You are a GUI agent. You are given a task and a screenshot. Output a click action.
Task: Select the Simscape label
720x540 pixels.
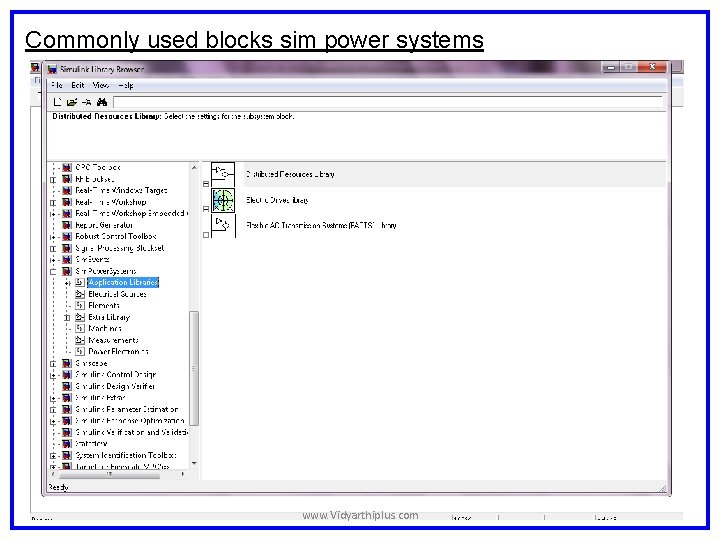[x=91, y=363]
